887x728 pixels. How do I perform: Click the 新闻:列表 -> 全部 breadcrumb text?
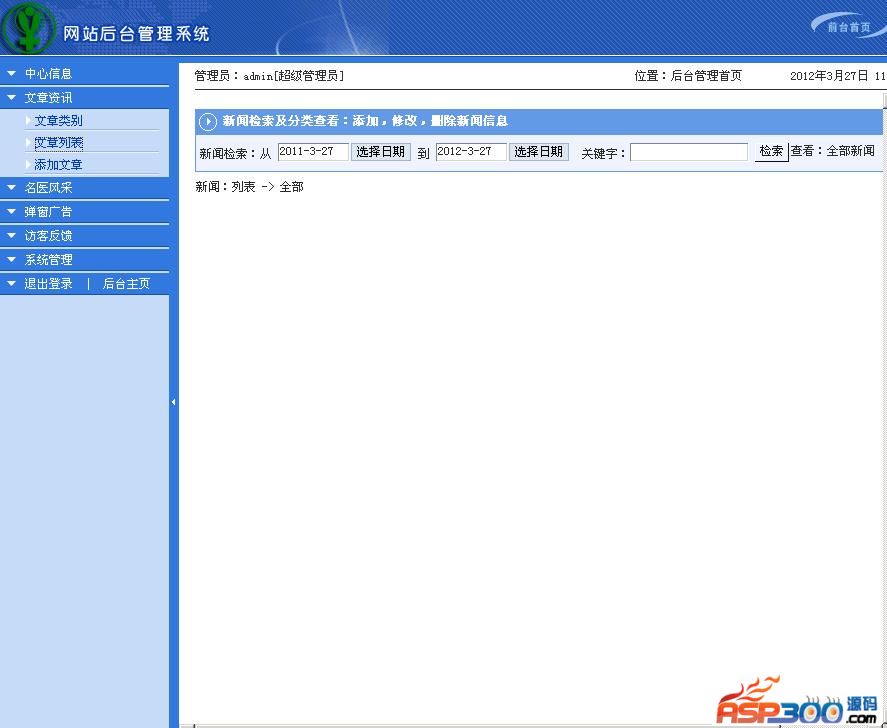(x=249, y=187)
